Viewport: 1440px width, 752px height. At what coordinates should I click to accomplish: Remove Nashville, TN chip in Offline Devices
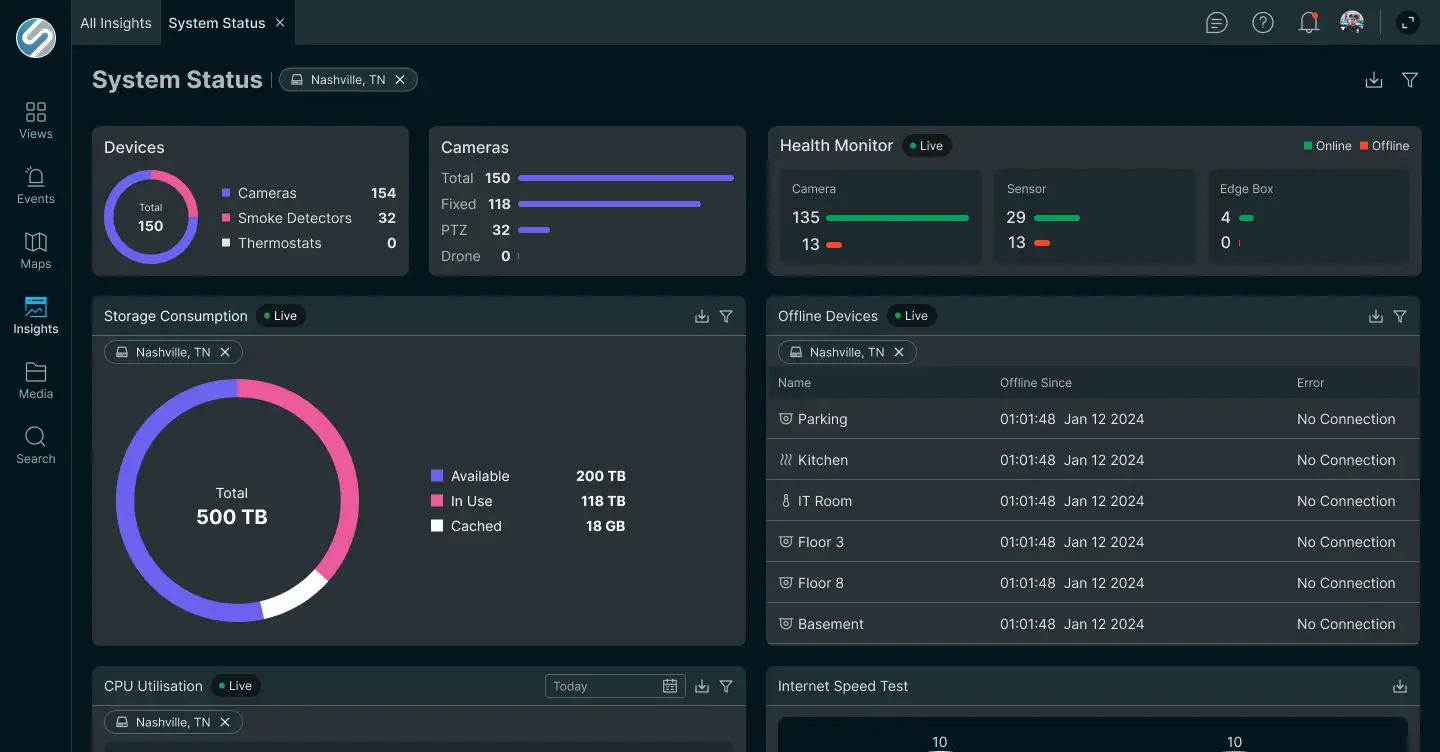[899, 352]
